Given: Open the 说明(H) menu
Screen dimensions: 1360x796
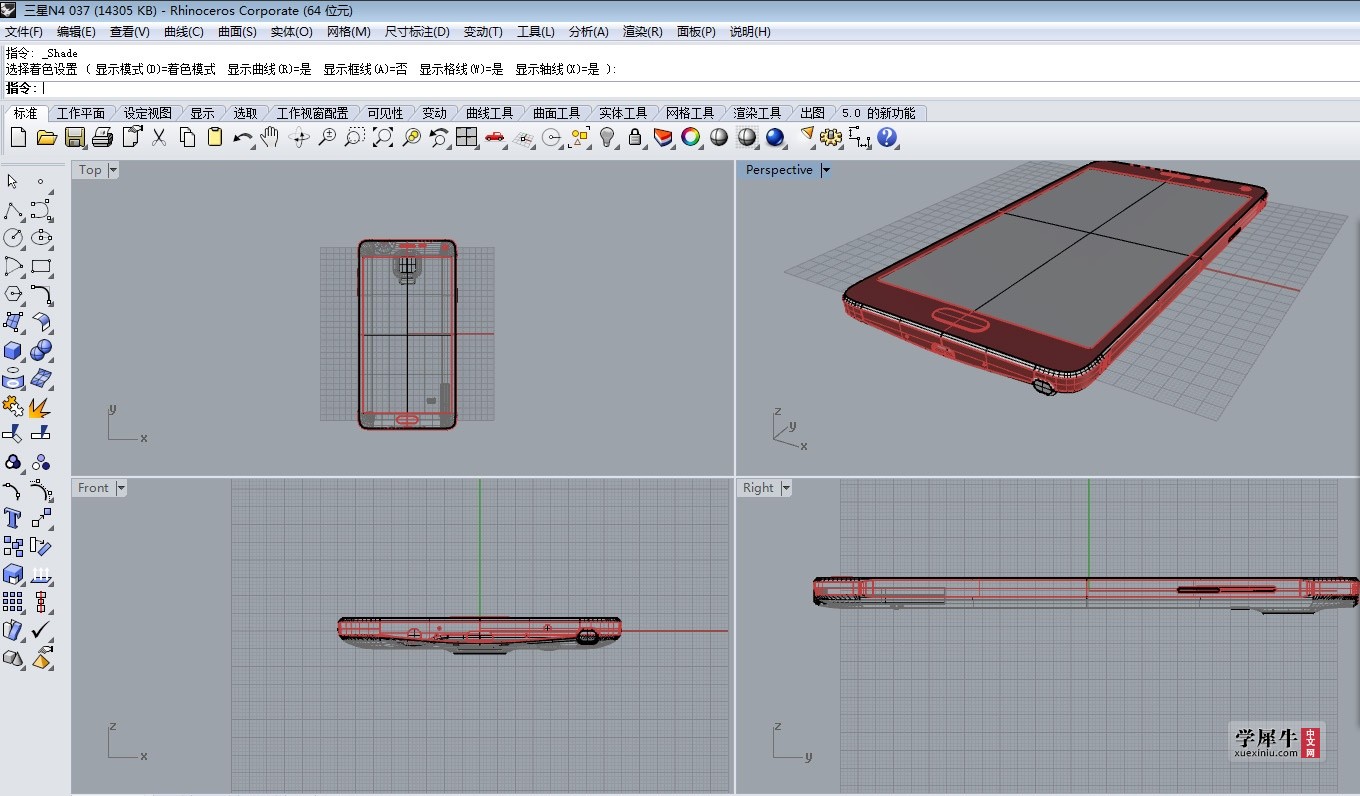Looking at the screenshot, I should pyautogui.click(x=750, y=31).
